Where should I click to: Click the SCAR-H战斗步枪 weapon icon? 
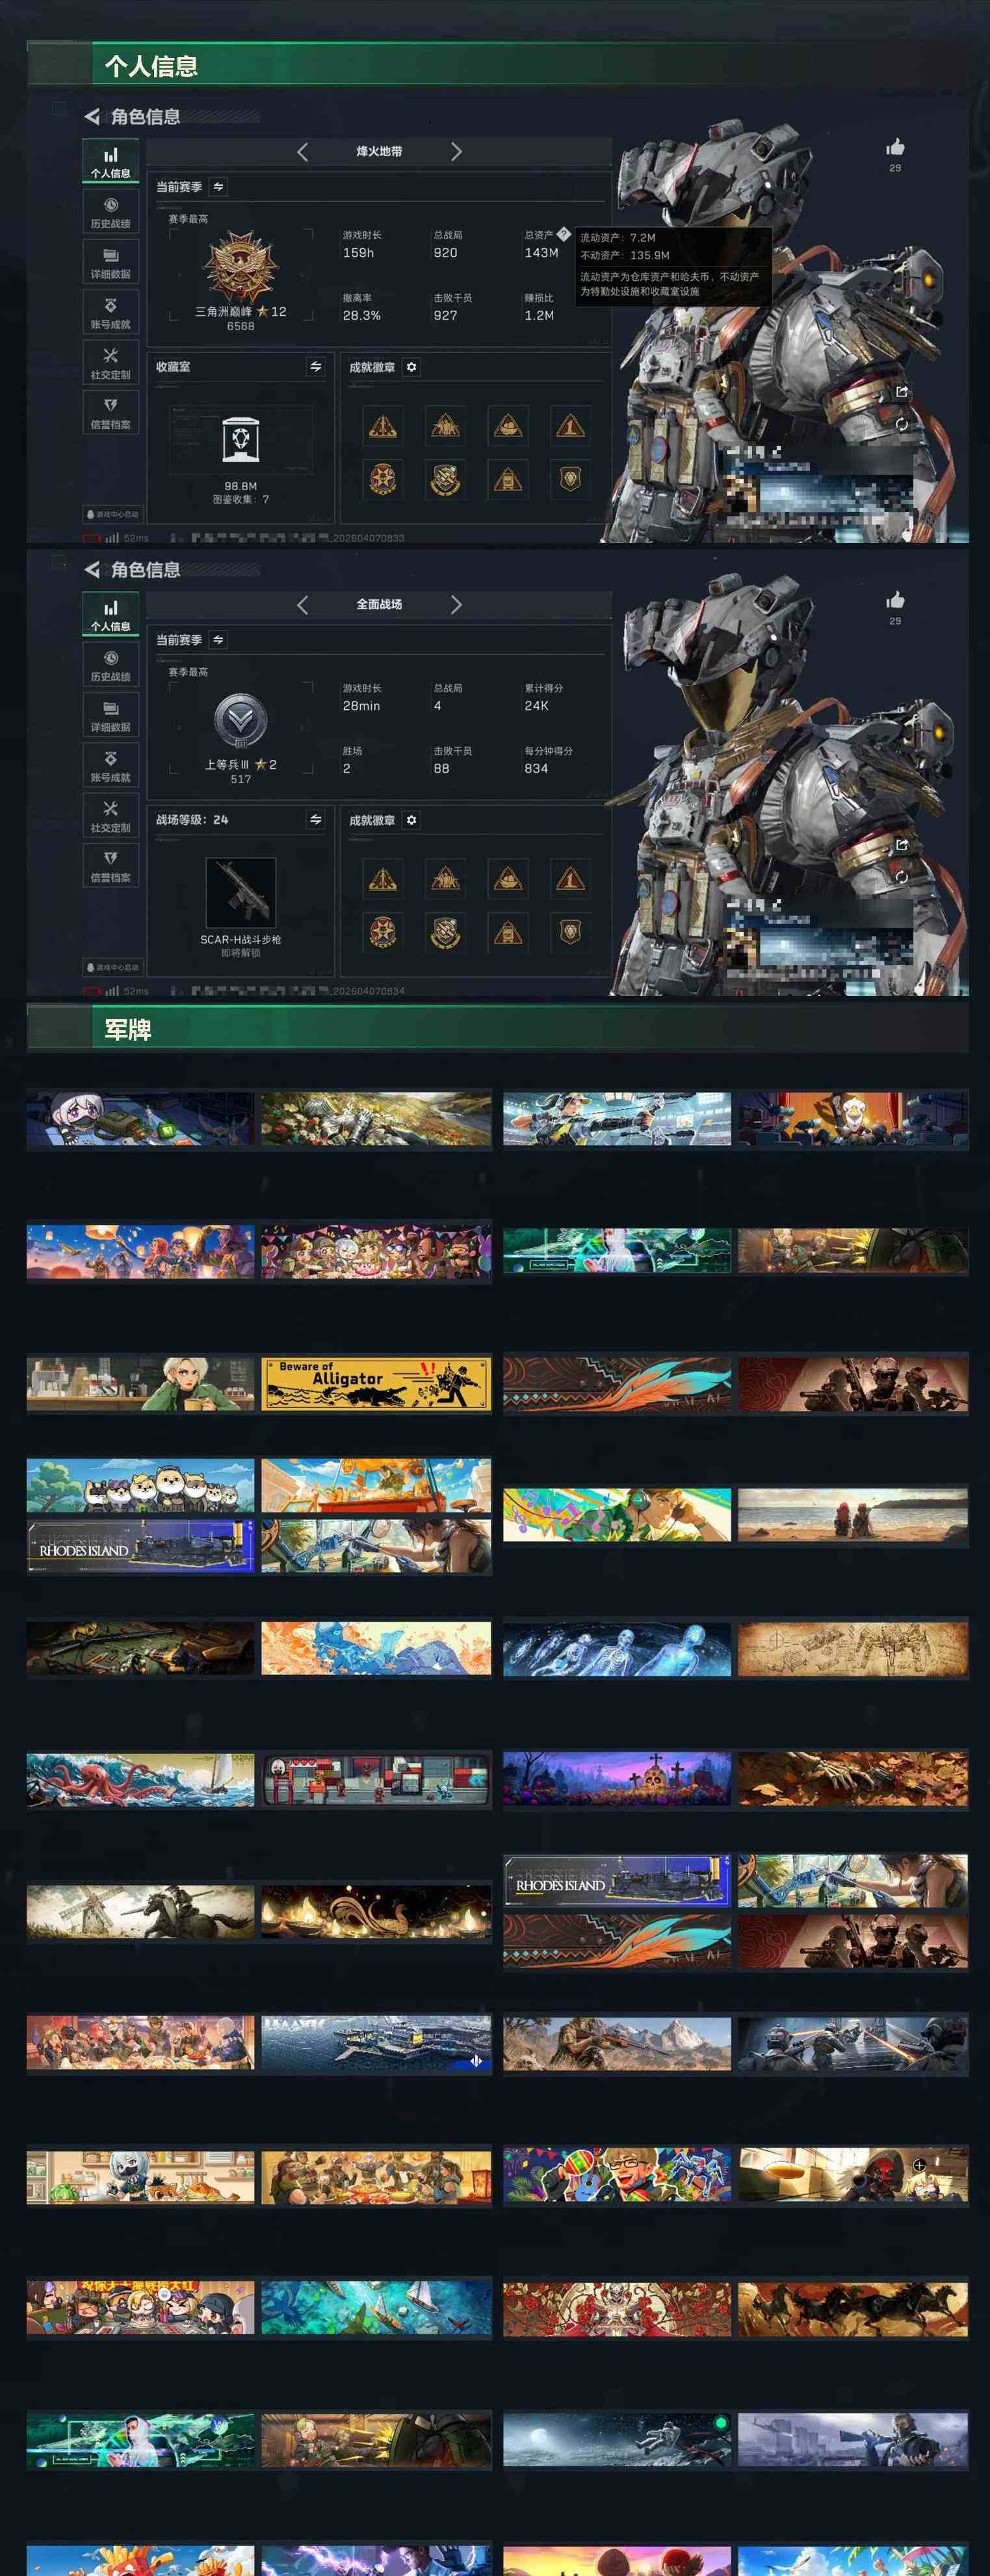[x=241, y=892]
